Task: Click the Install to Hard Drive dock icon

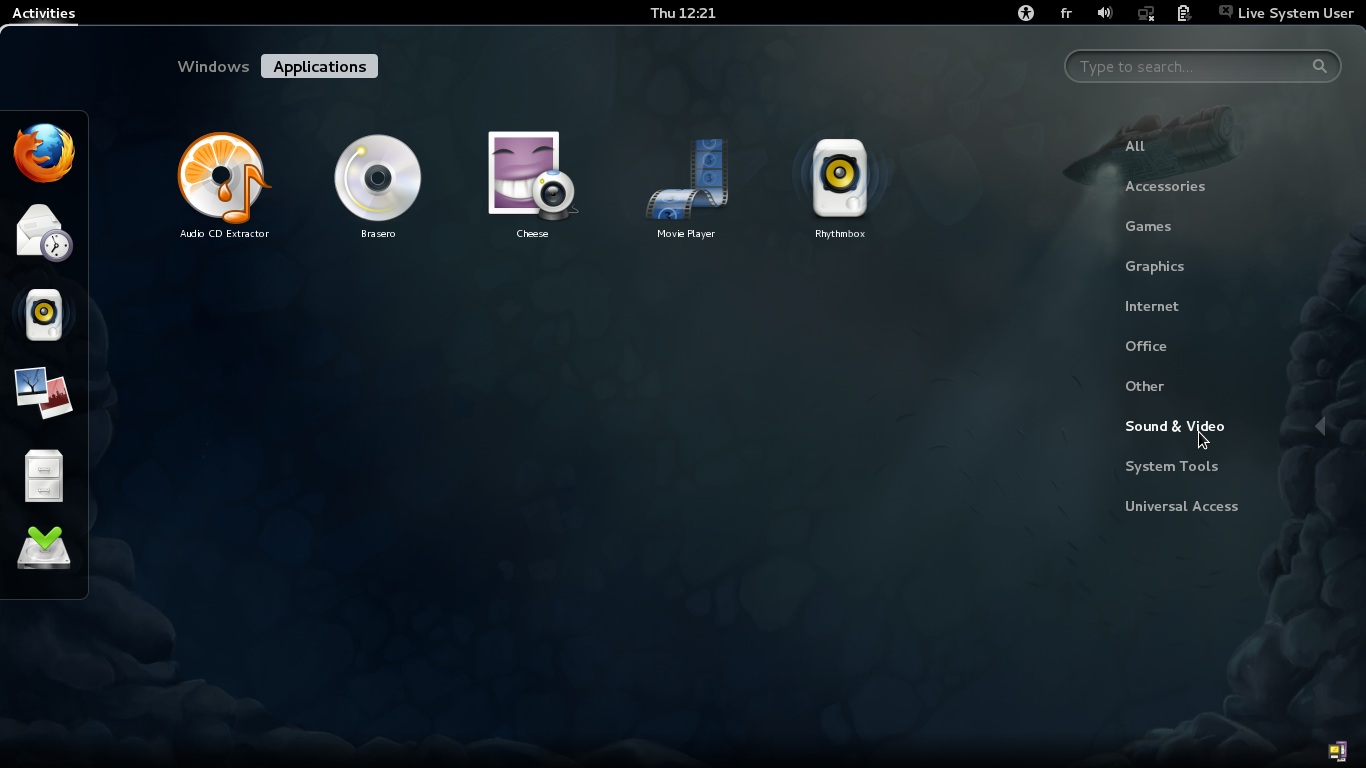Action: point(44,548)
